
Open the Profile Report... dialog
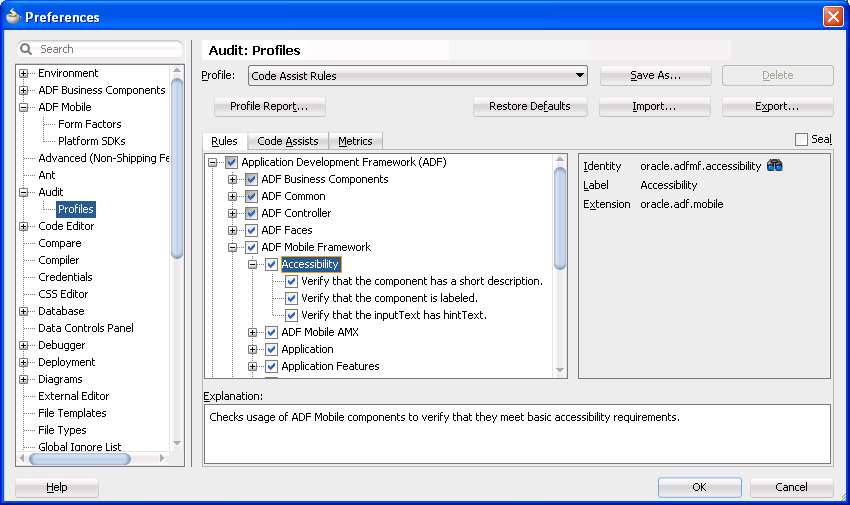tap(269, 106)
